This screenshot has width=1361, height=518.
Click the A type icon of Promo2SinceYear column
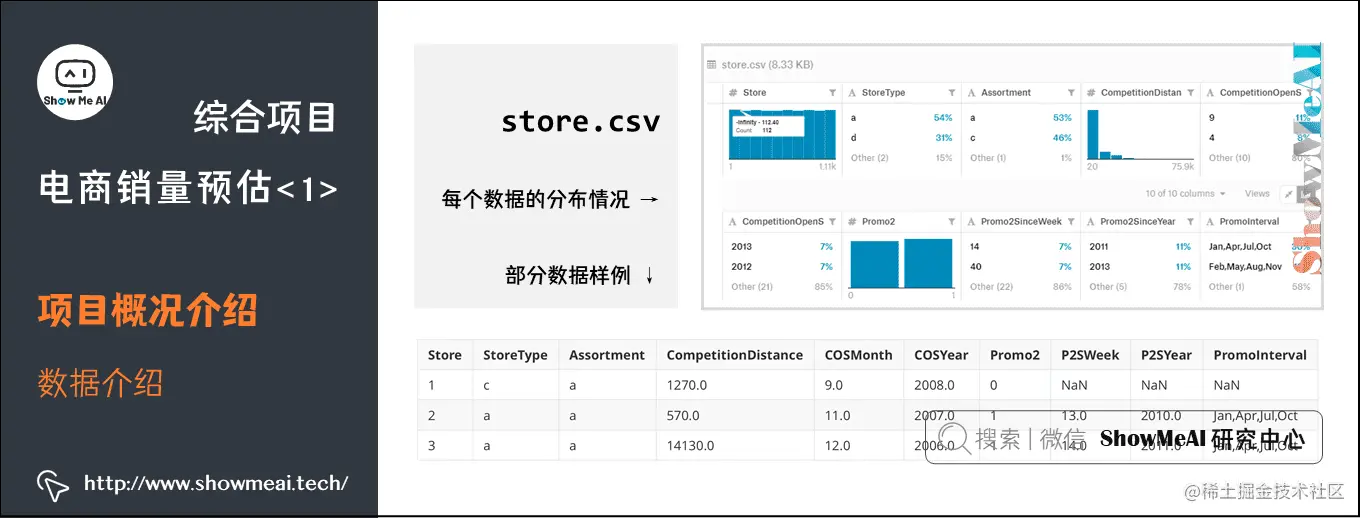1092,222
